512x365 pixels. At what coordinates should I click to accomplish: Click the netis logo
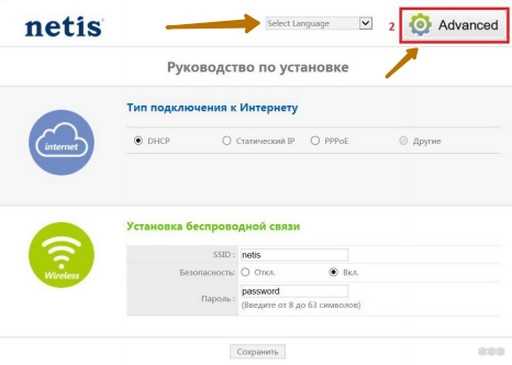(x=64, y=27)
